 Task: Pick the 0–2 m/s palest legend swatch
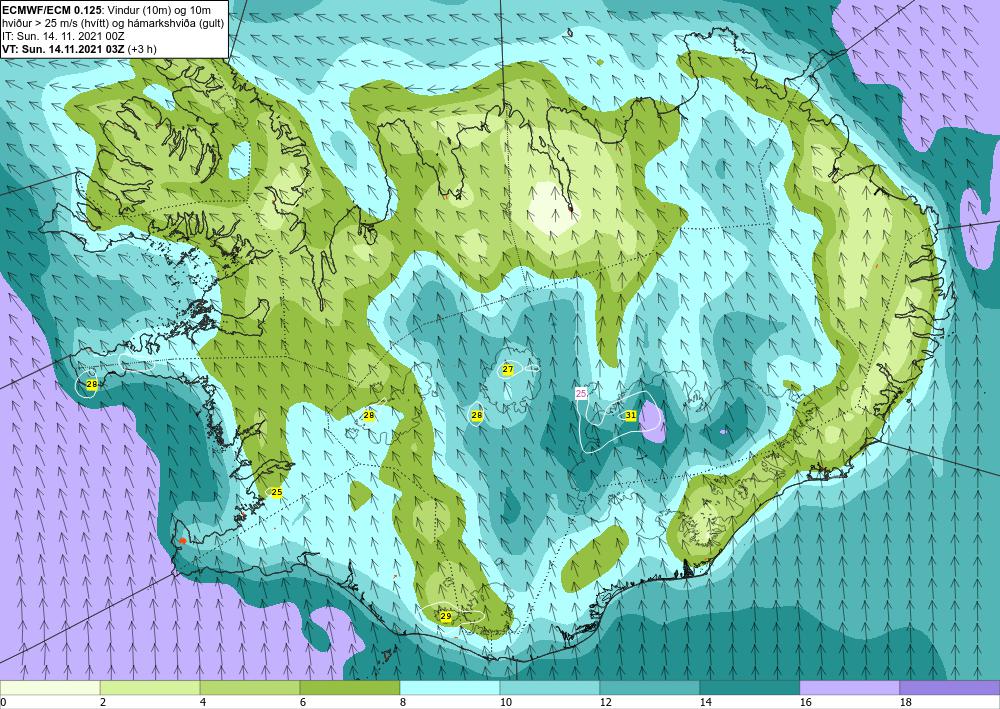point(50,688)
